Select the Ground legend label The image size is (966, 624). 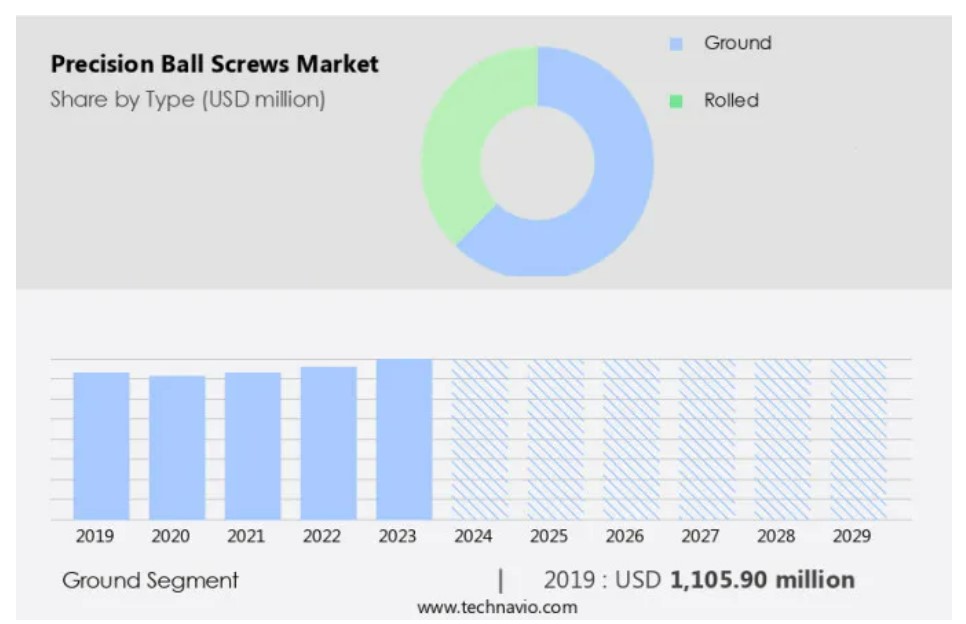coord(737,43)
